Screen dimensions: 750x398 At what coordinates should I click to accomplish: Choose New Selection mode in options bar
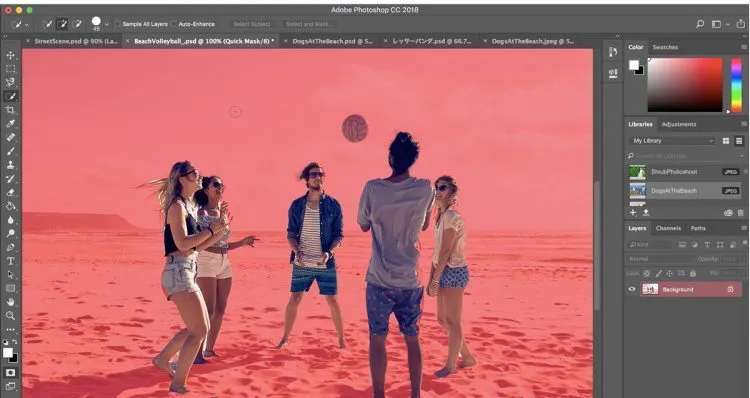pos(47,24)
